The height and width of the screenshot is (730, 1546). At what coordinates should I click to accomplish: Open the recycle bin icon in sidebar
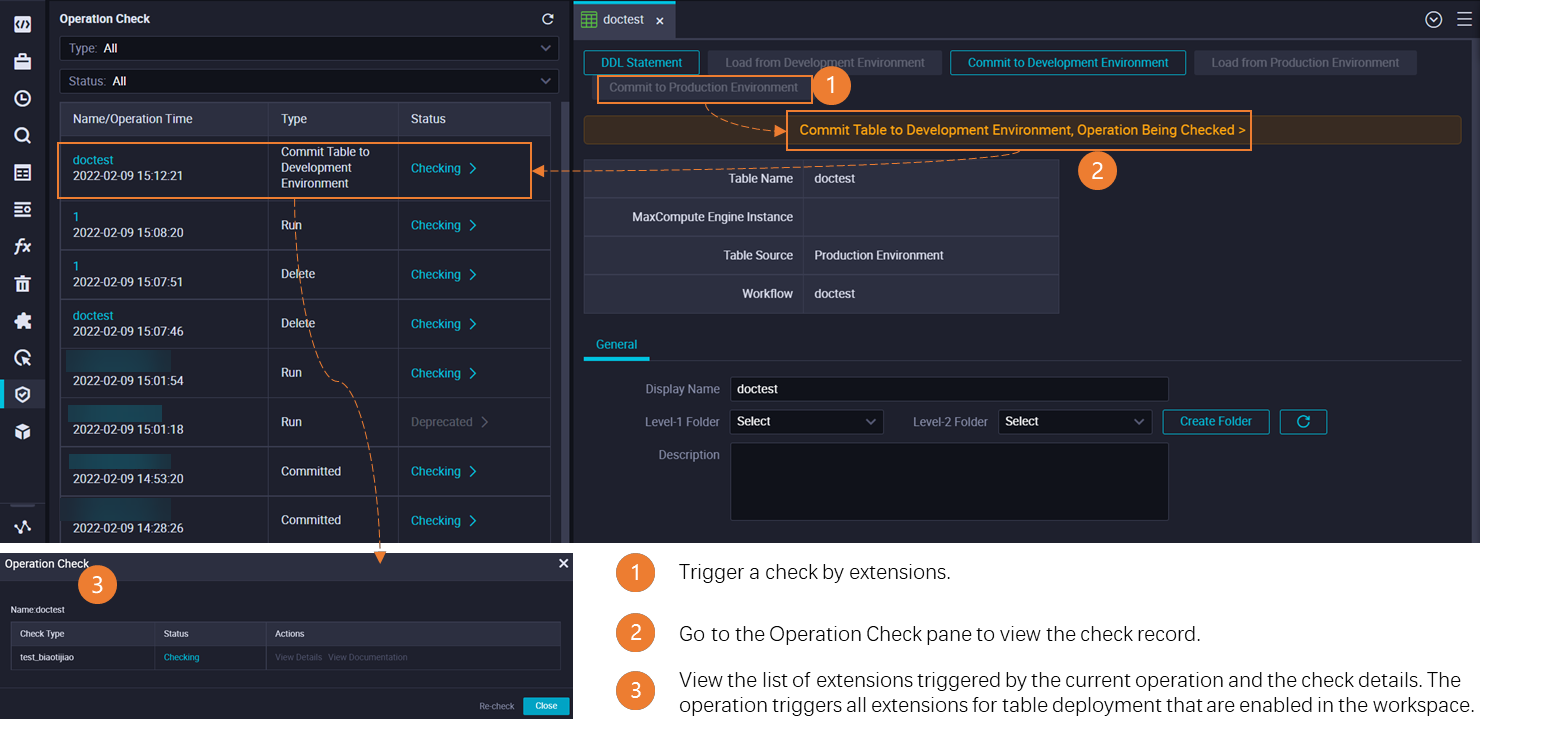pyautogui.click(x=22, y=284)
